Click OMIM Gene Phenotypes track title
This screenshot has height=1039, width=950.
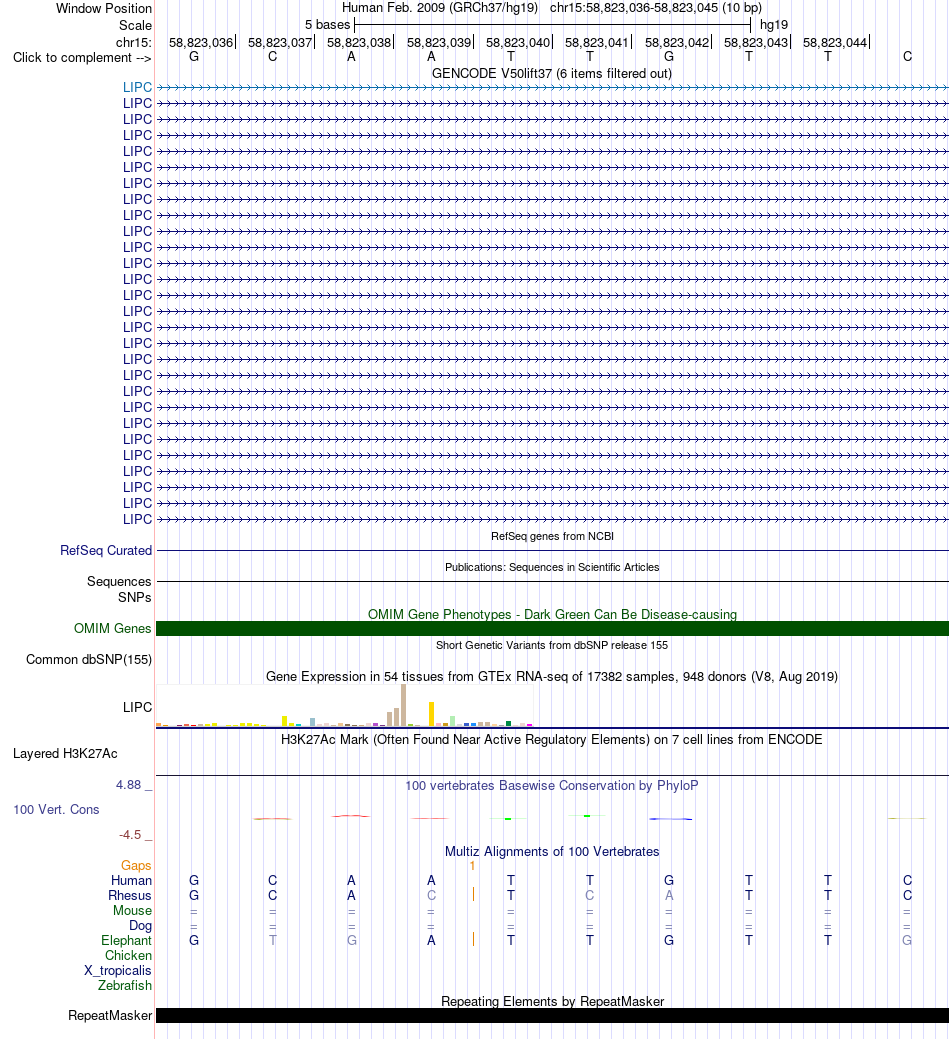coord(553,614)
